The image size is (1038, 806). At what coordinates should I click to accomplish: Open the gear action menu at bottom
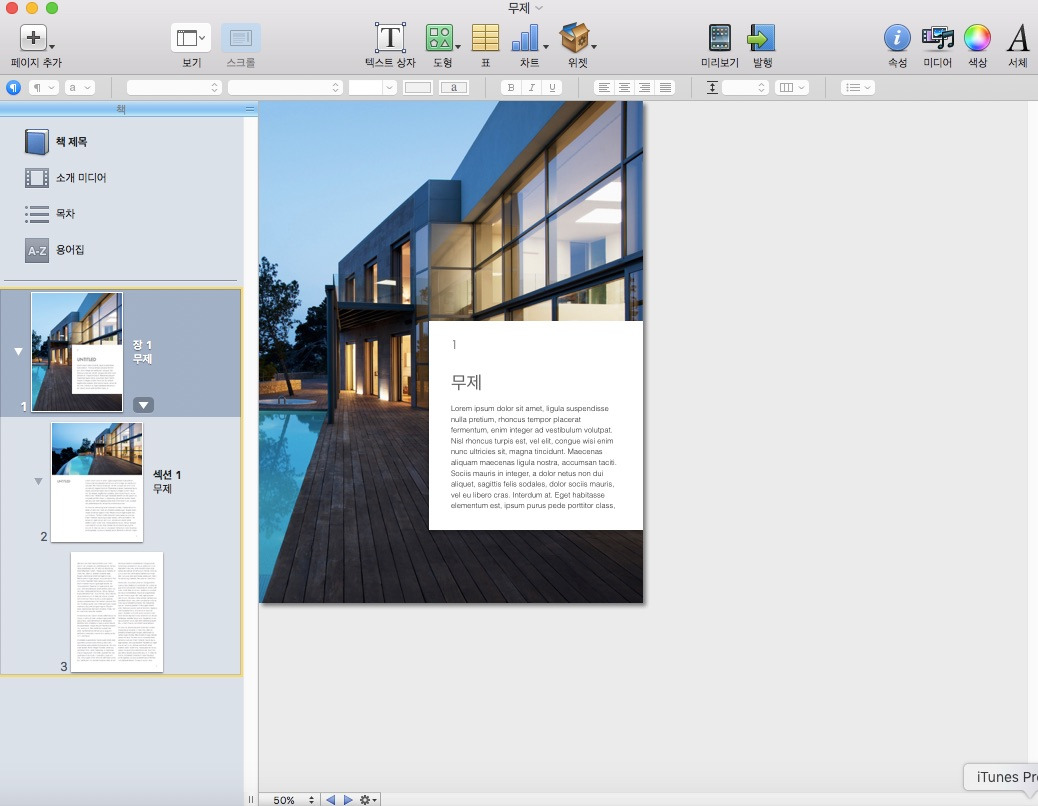[368, 799]
